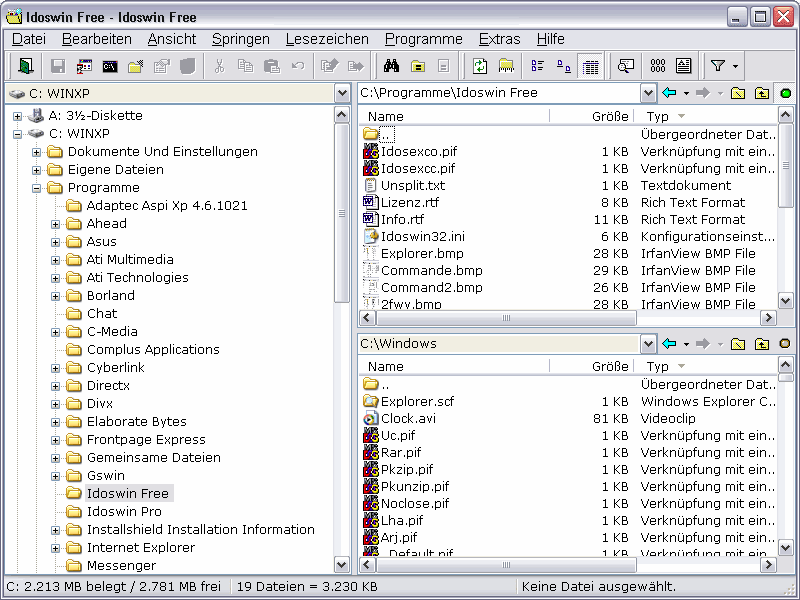The height and width of the screenshot is (600, 800).
Task: Toggle the details view mode button
Action: point(590,66)
